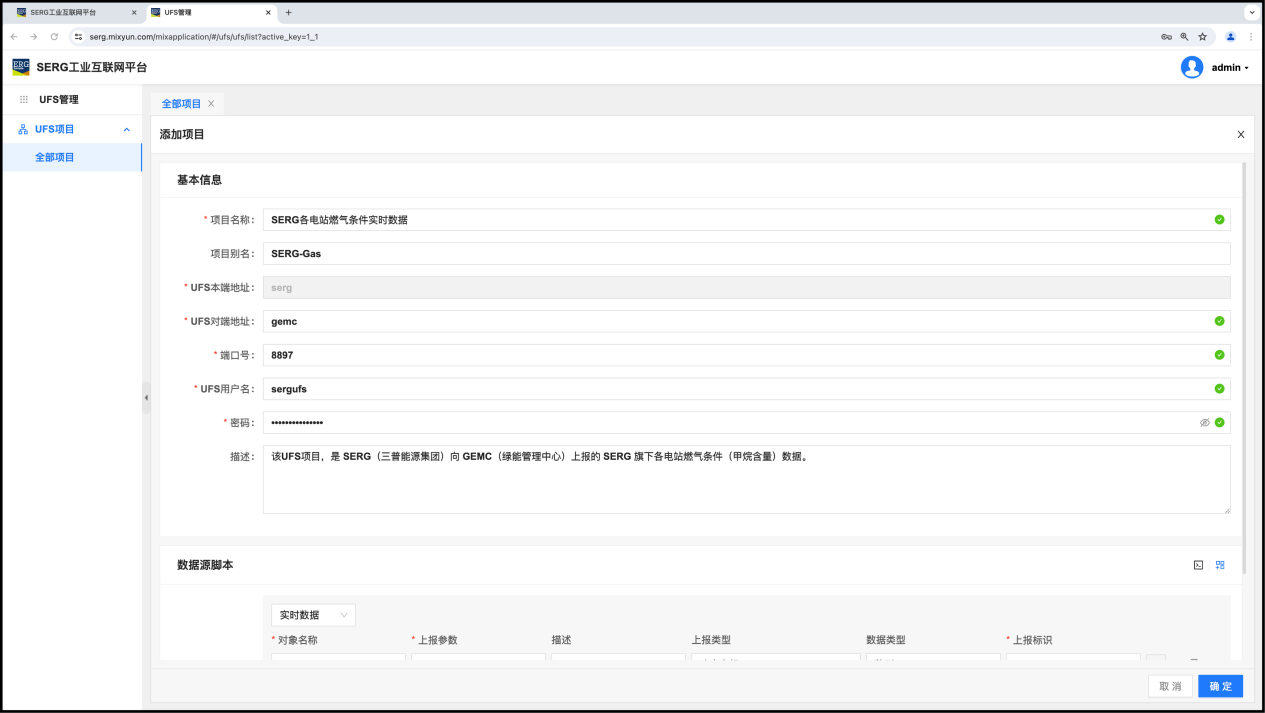
Task: Open the 实时数据 dropdown
Action: (x=313, y=615)
